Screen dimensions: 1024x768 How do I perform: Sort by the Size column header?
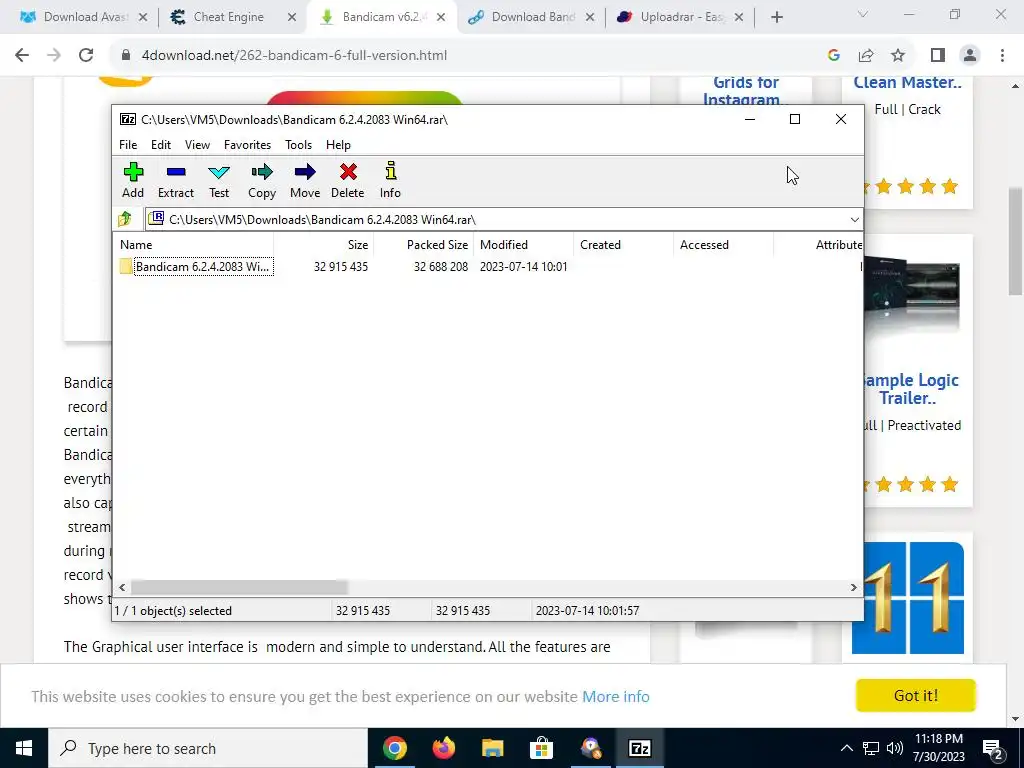(324, 245)
